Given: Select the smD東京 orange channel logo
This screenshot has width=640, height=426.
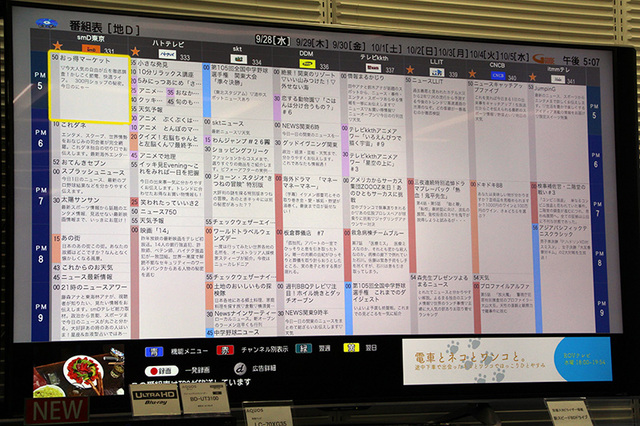Looking at the screenshot, I should click(91, 49).
